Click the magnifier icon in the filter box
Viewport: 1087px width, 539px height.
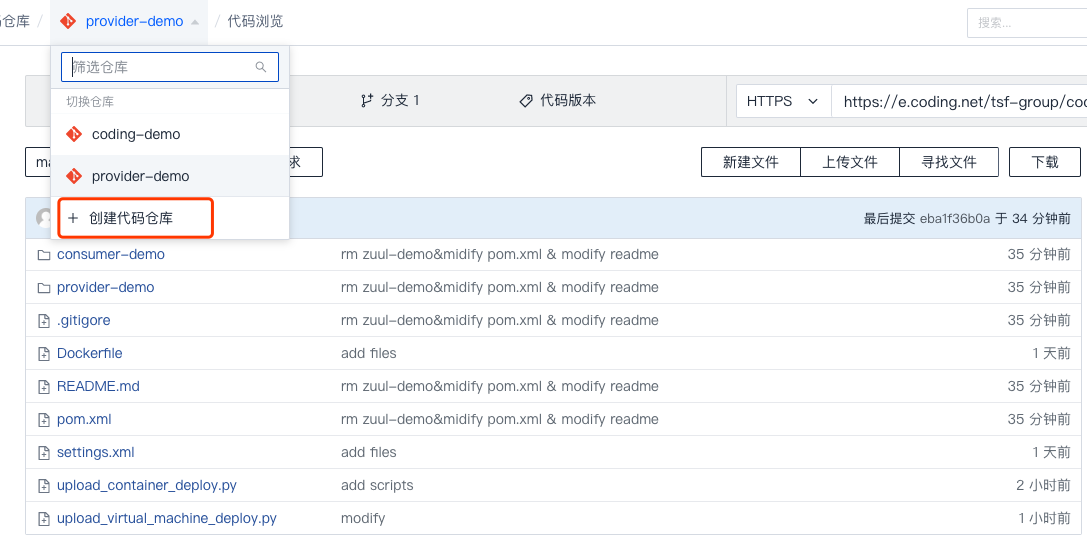[x=261, y=67]
